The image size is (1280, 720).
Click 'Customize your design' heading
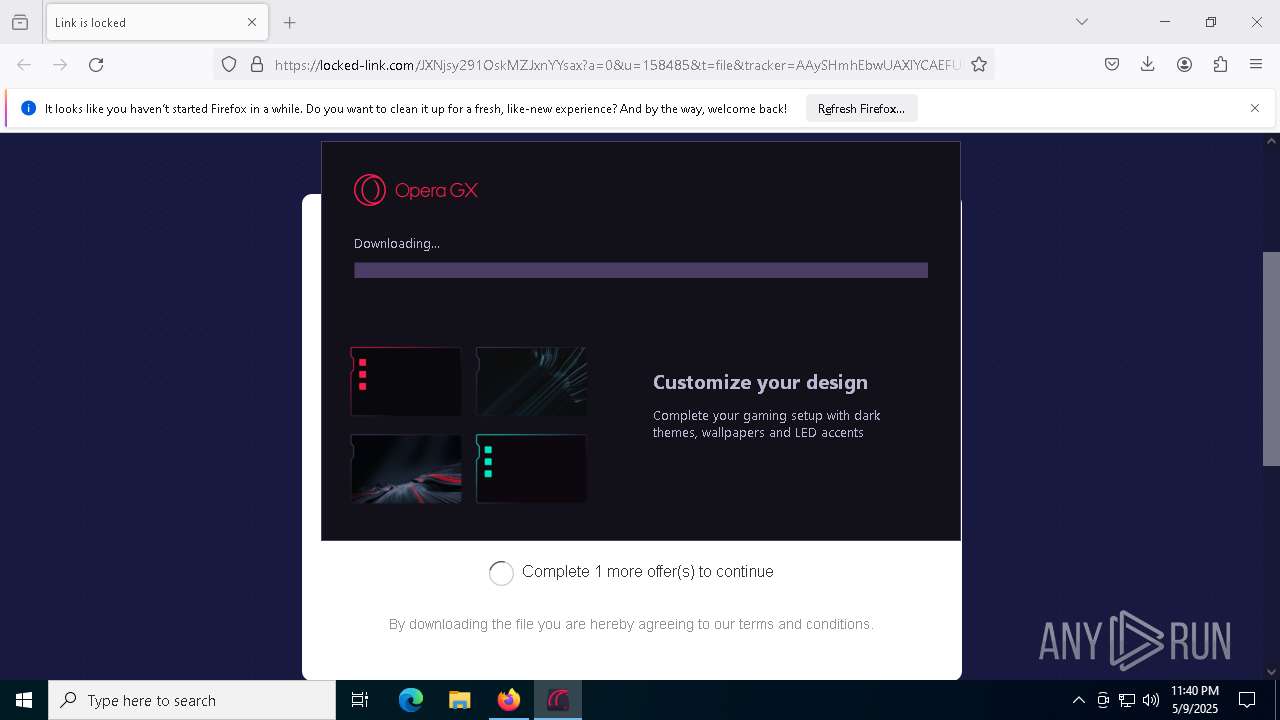760,382
